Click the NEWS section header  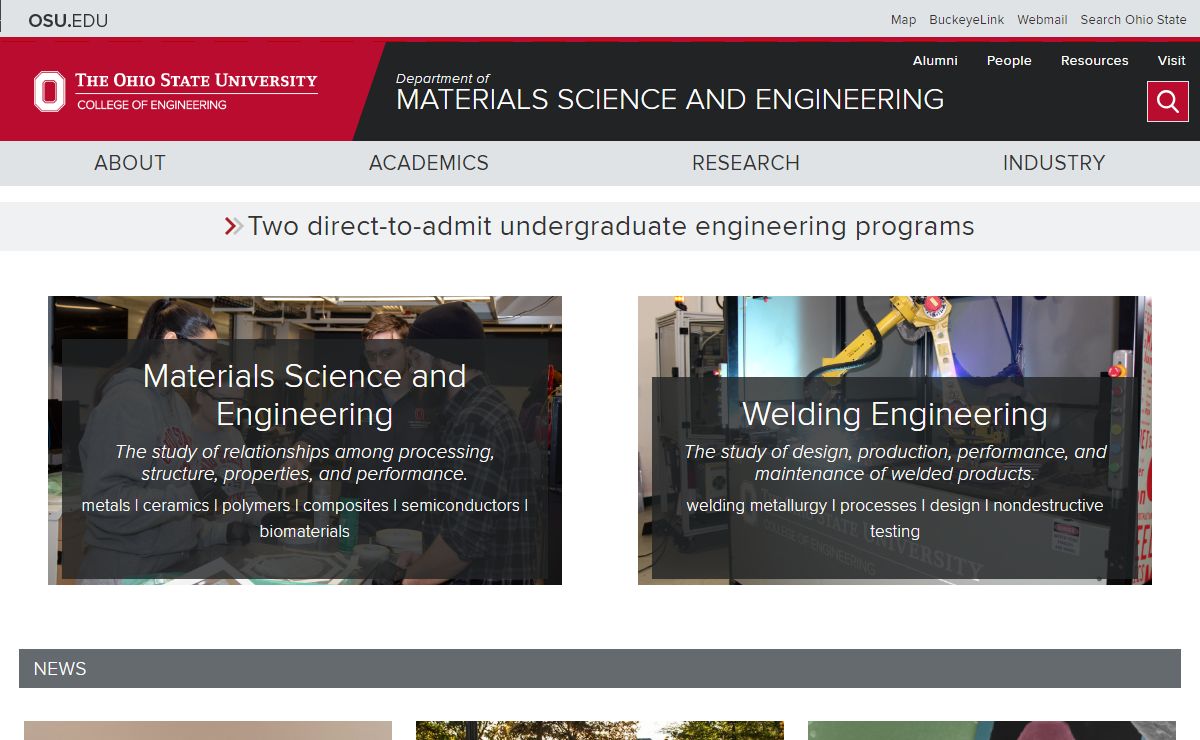coord(600,668)
